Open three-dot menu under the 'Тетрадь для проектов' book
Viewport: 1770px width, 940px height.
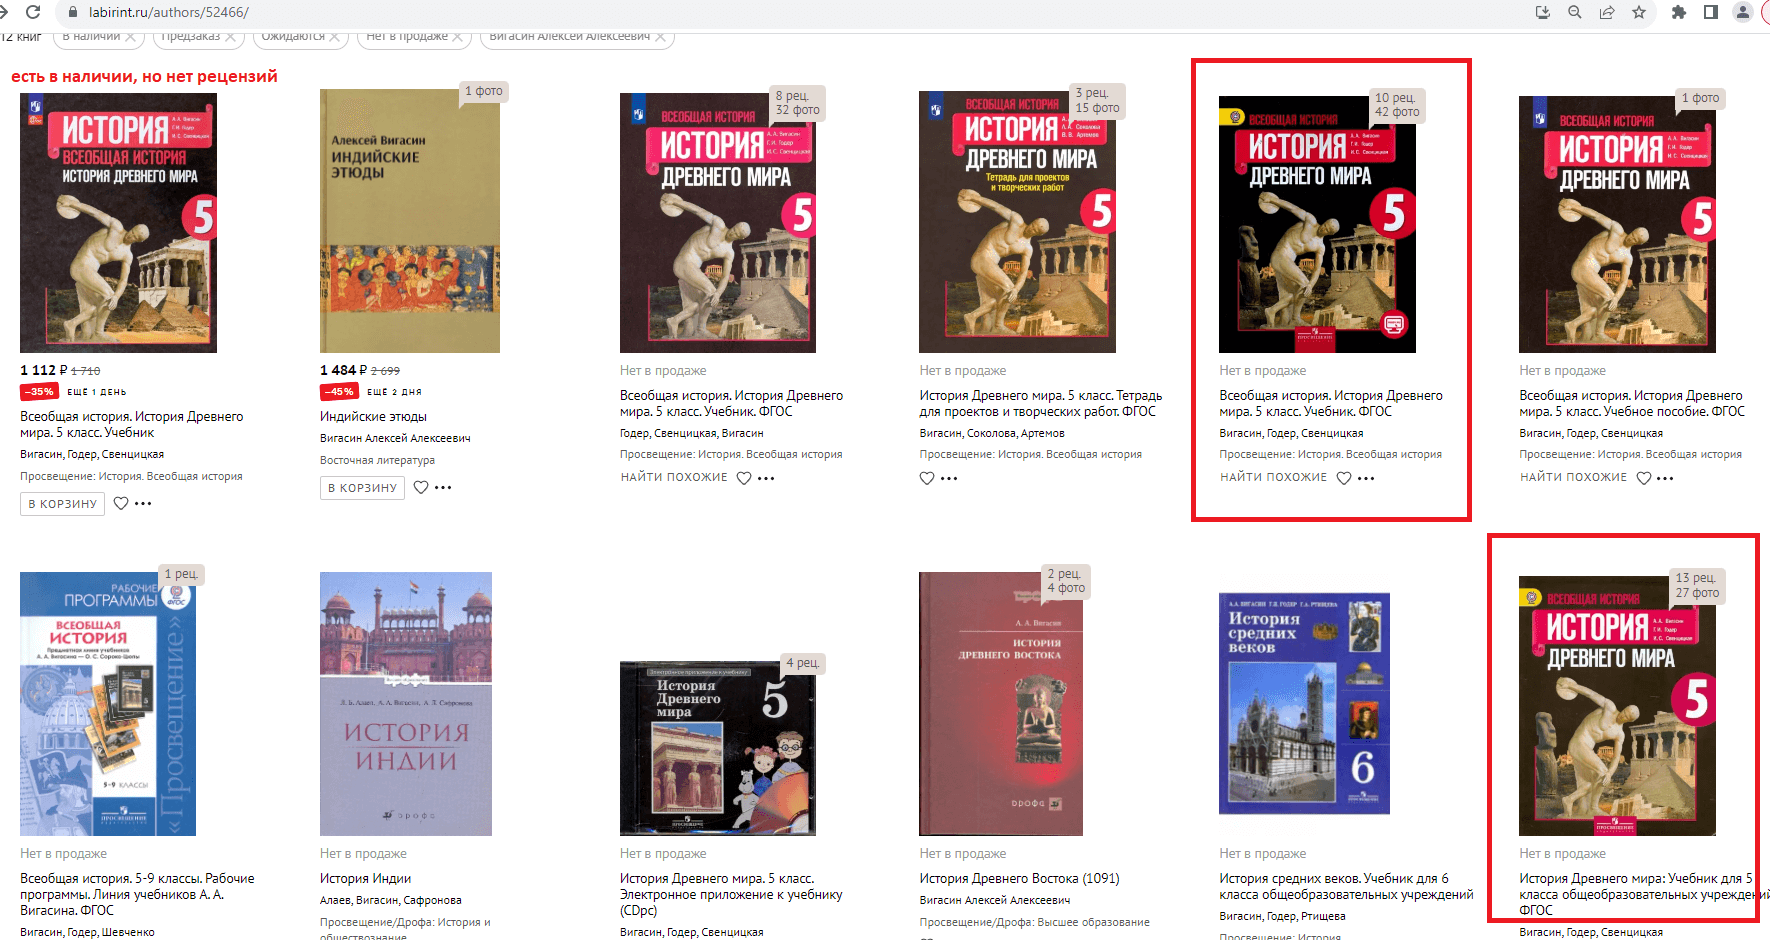(949, 478)
